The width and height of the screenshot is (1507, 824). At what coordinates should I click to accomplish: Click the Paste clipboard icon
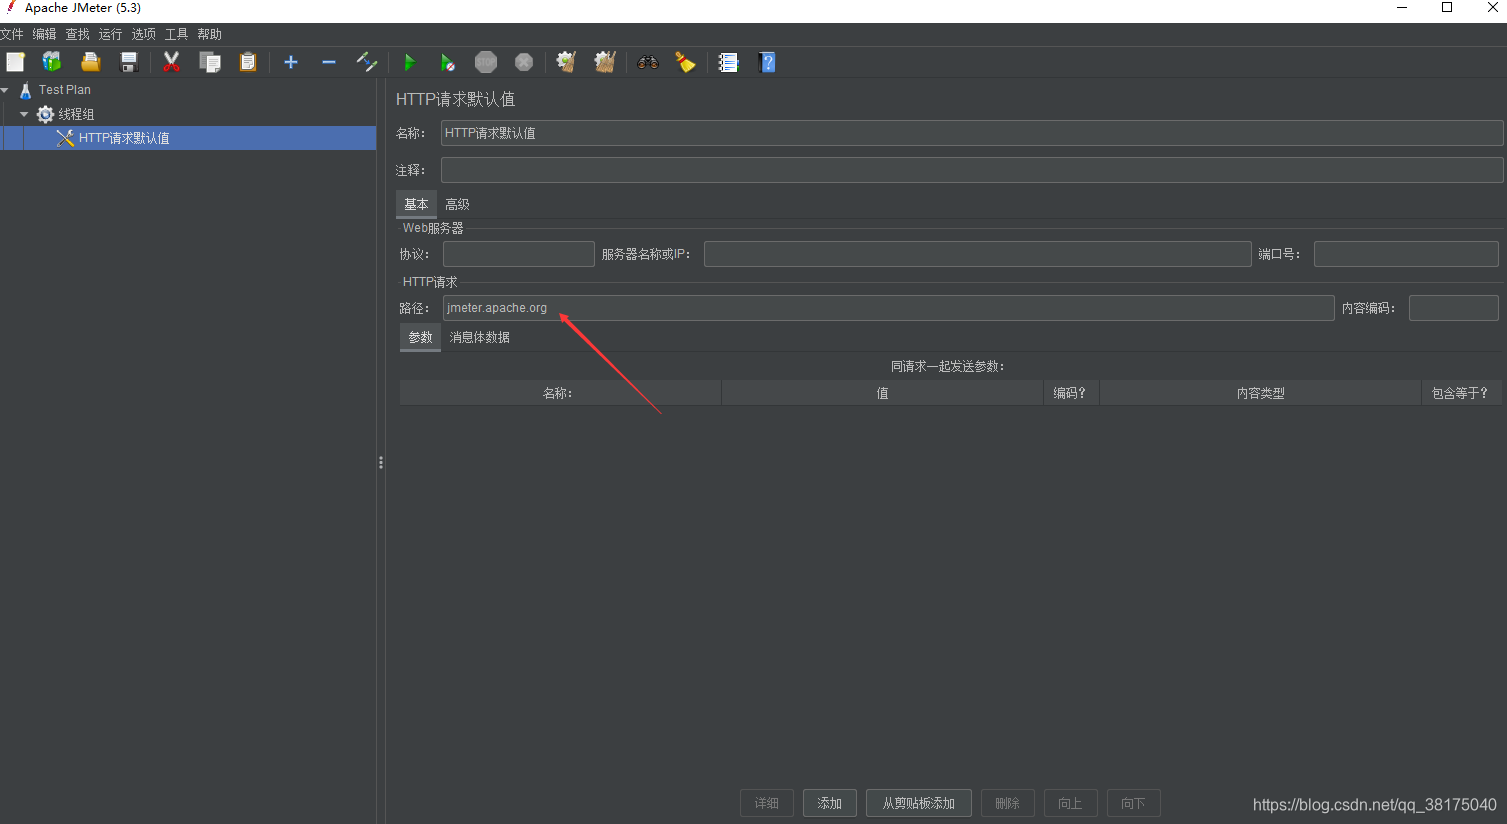(248, 62)
